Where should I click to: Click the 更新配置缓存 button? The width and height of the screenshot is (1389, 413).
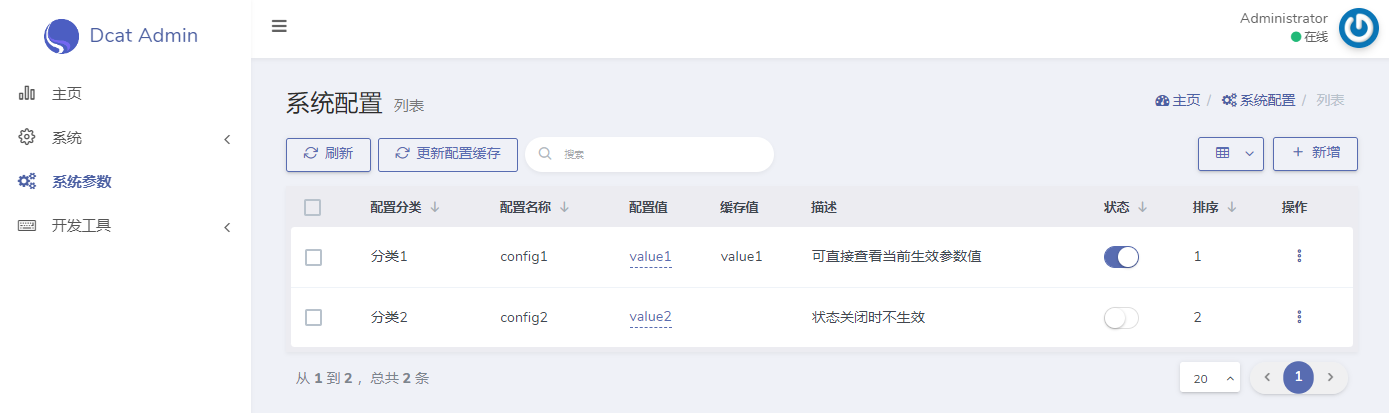pos(448,154)
